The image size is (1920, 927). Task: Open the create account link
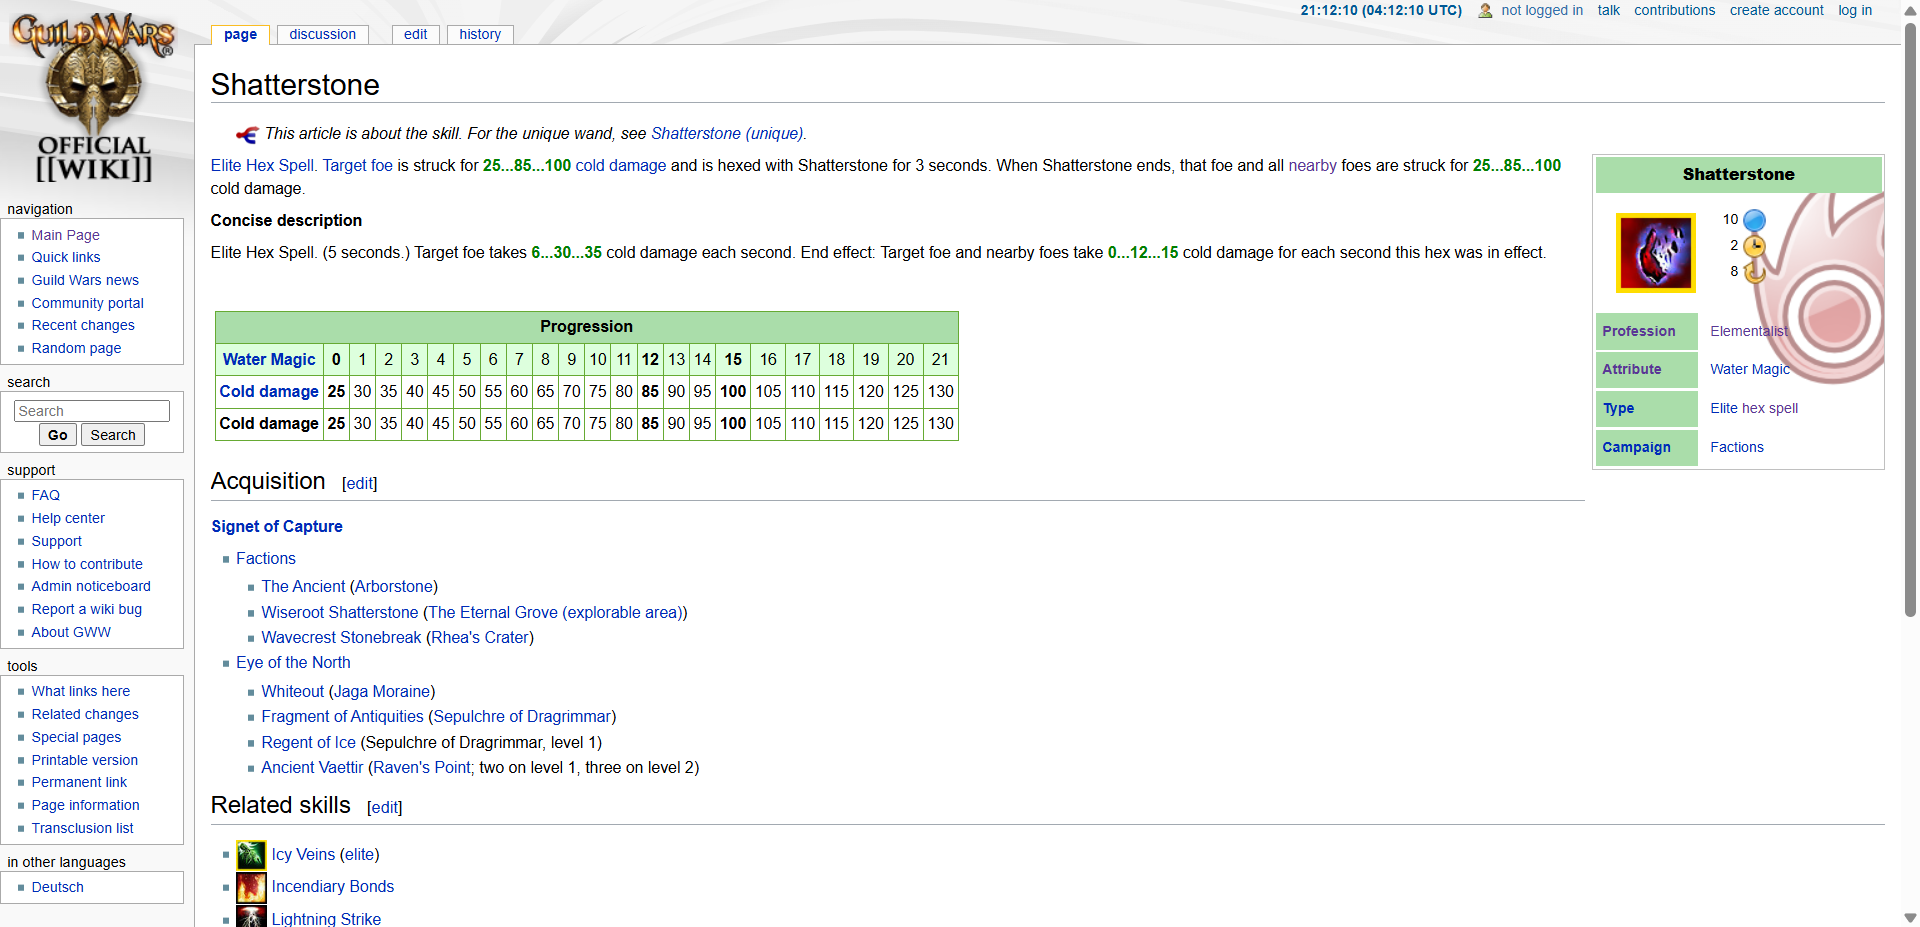click(x=1777, y=10)
